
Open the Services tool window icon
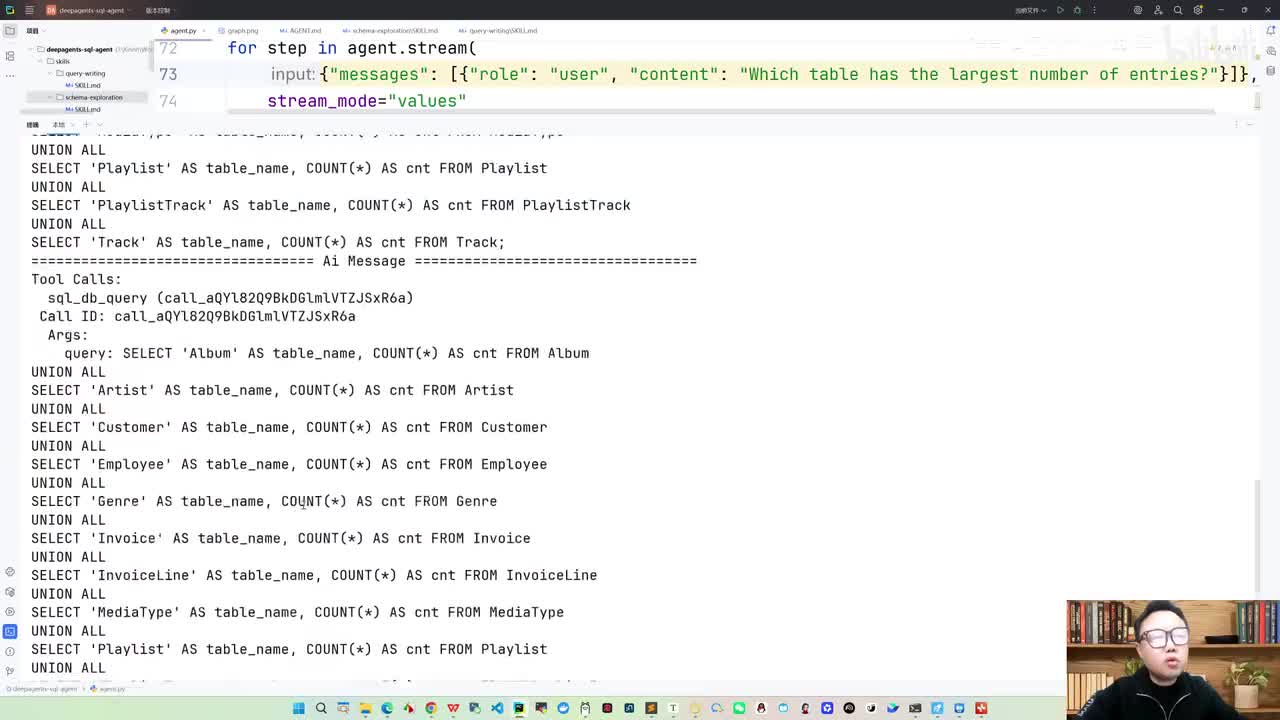coord(10,611)
